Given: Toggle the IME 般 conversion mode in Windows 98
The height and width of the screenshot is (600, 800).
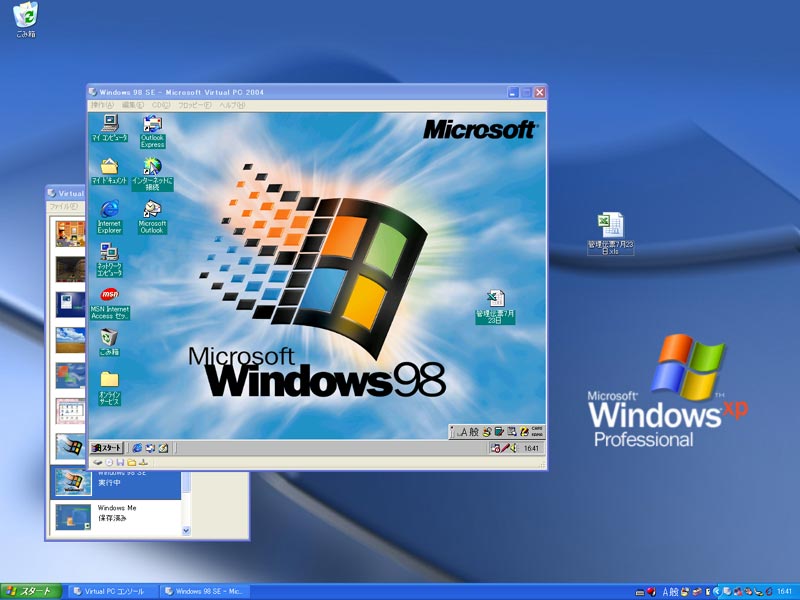Looking at the screenshot, I should coord(474,432).
